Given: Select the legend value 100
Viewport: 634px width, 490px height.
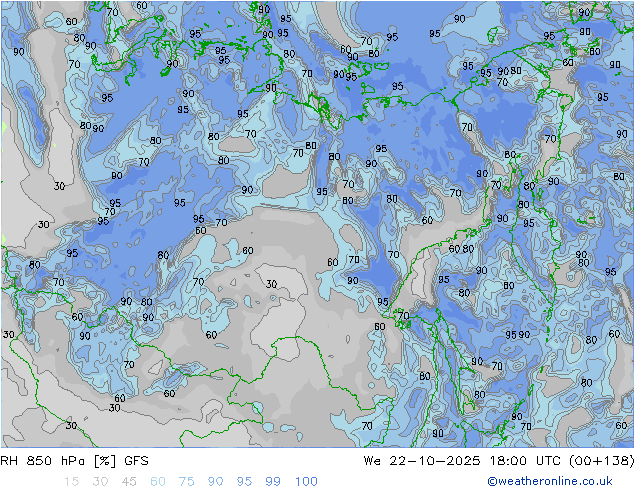Looking at the screenshot, I should (x=306, y=482).
